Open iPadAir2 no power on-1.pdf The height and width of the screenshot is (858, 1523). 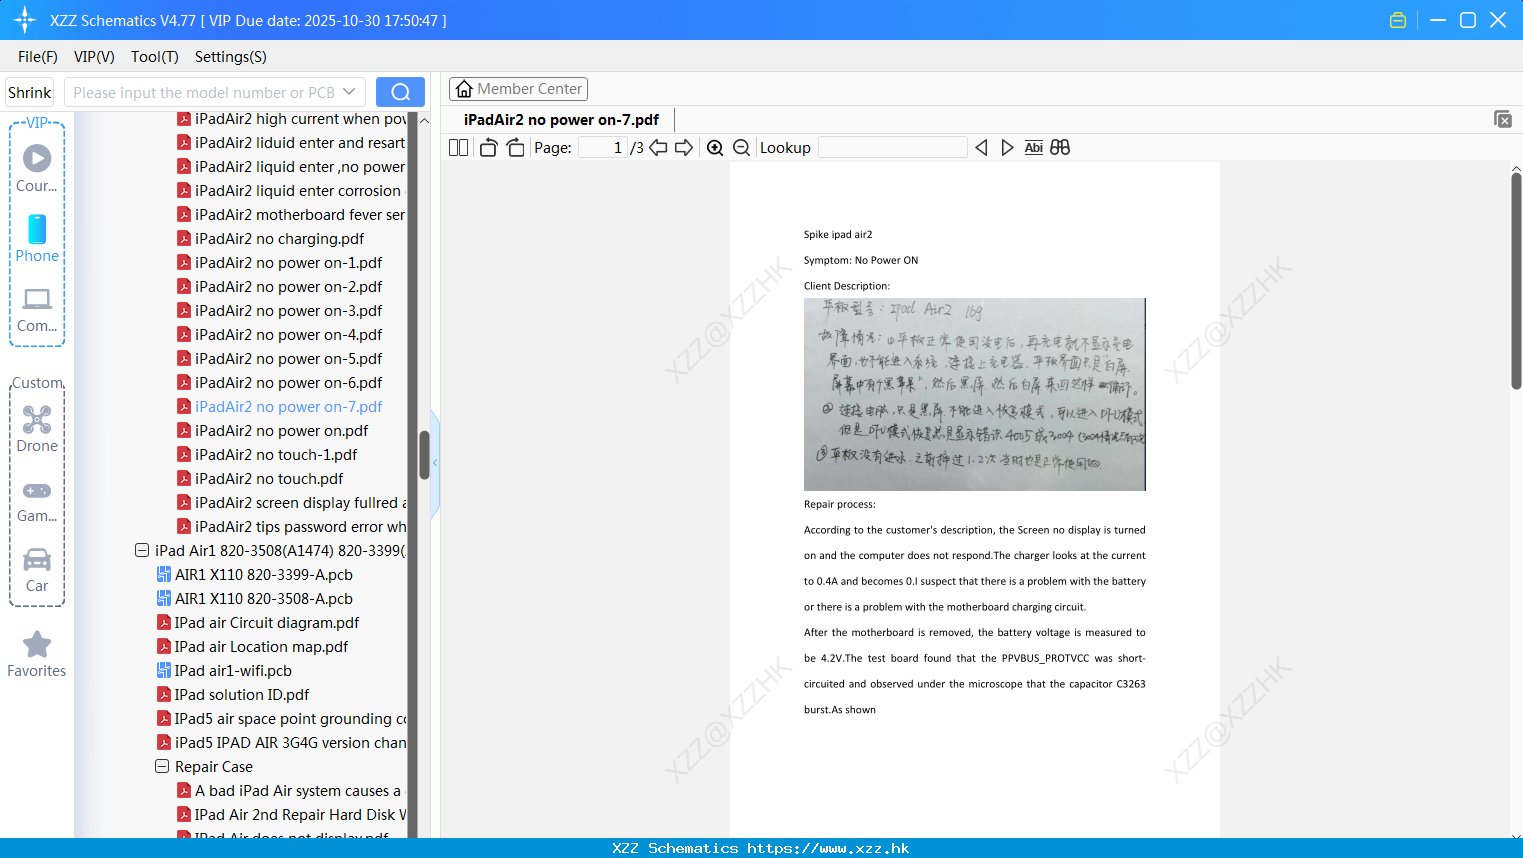(x=288, y=263)
